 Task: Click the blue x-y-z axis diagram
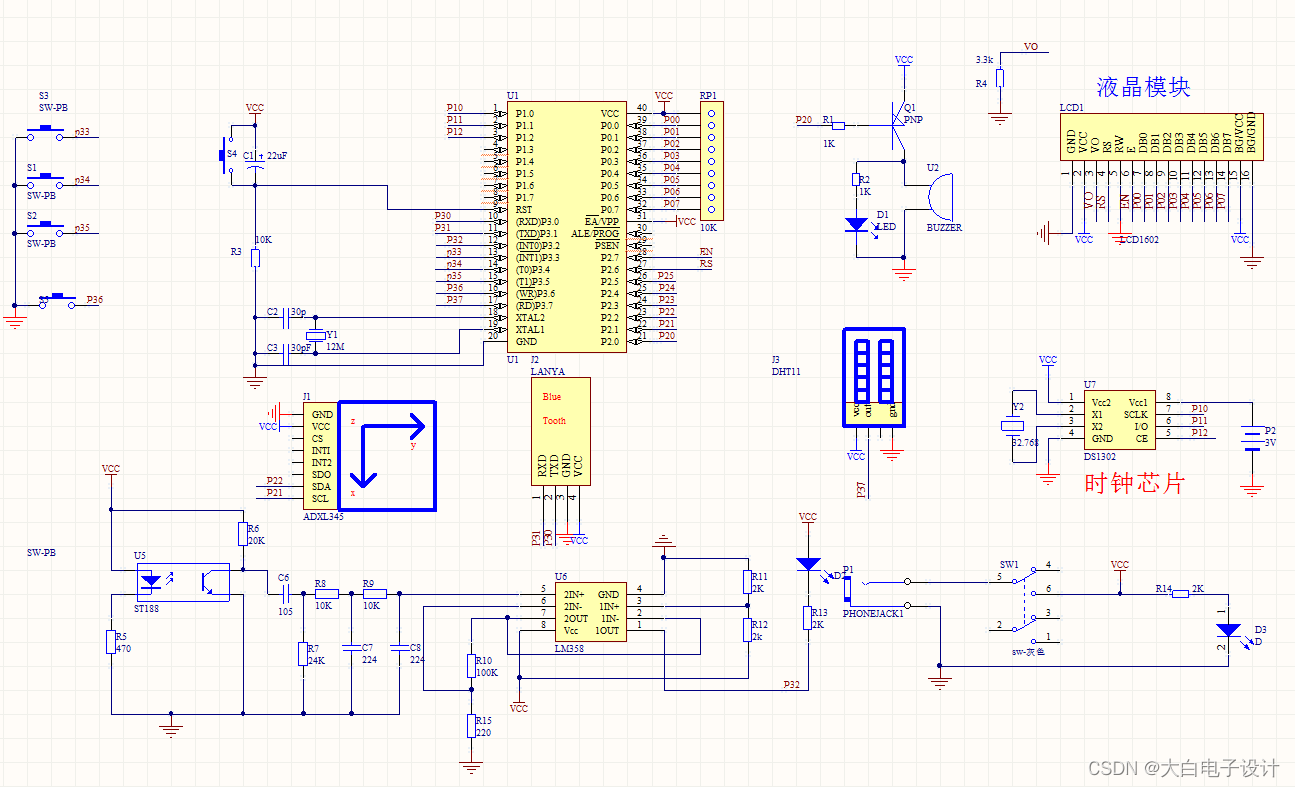tap(387, 456)
